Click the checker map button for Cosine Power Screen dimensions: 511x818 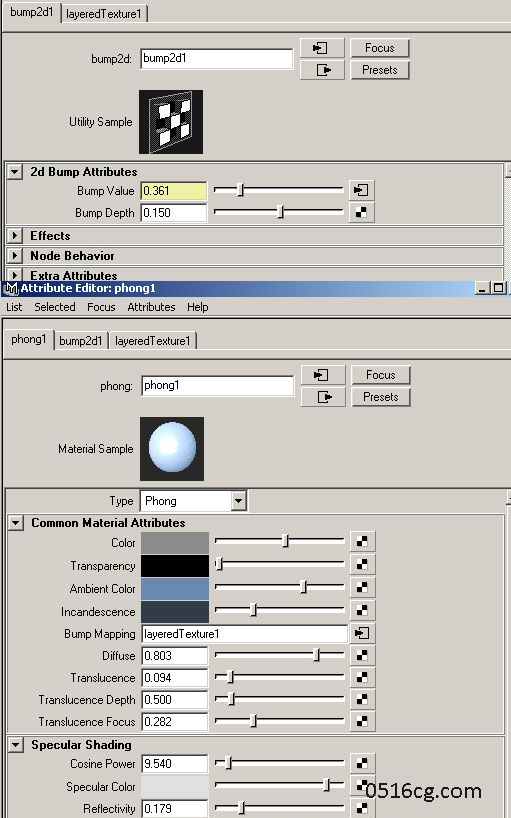tap(362, 764)
